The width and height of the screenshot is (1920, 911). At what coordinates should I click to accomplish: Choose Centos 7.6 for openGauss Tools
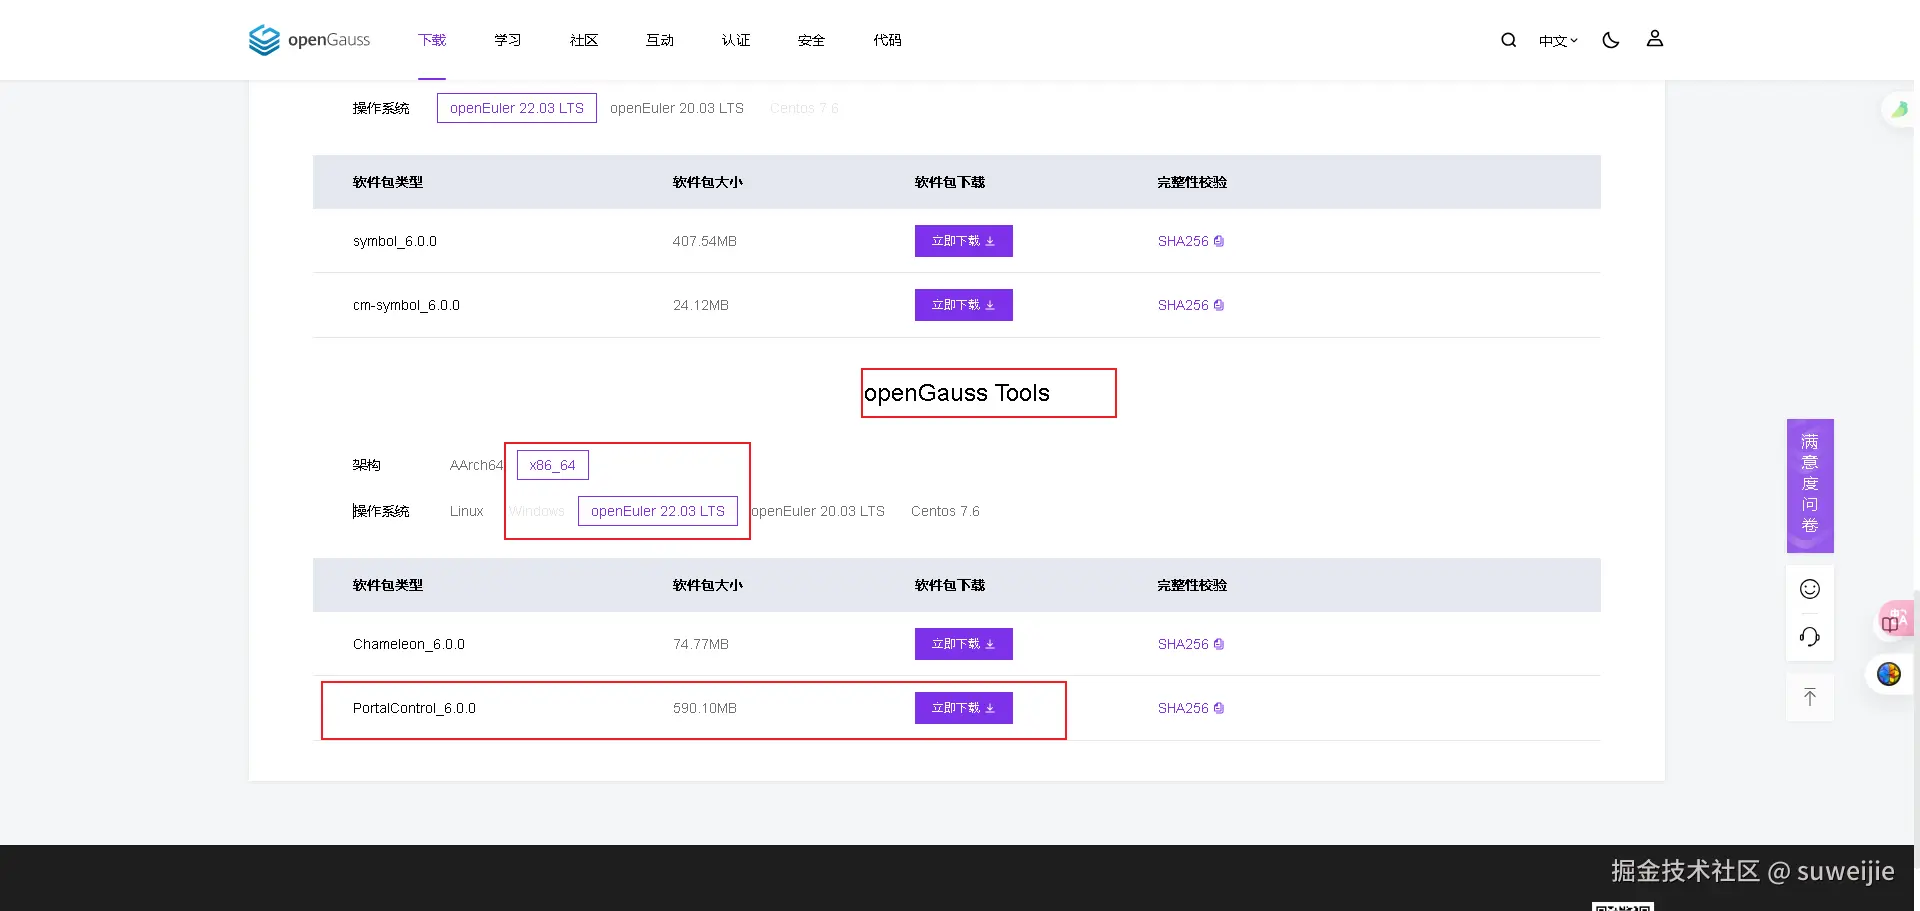945,511
